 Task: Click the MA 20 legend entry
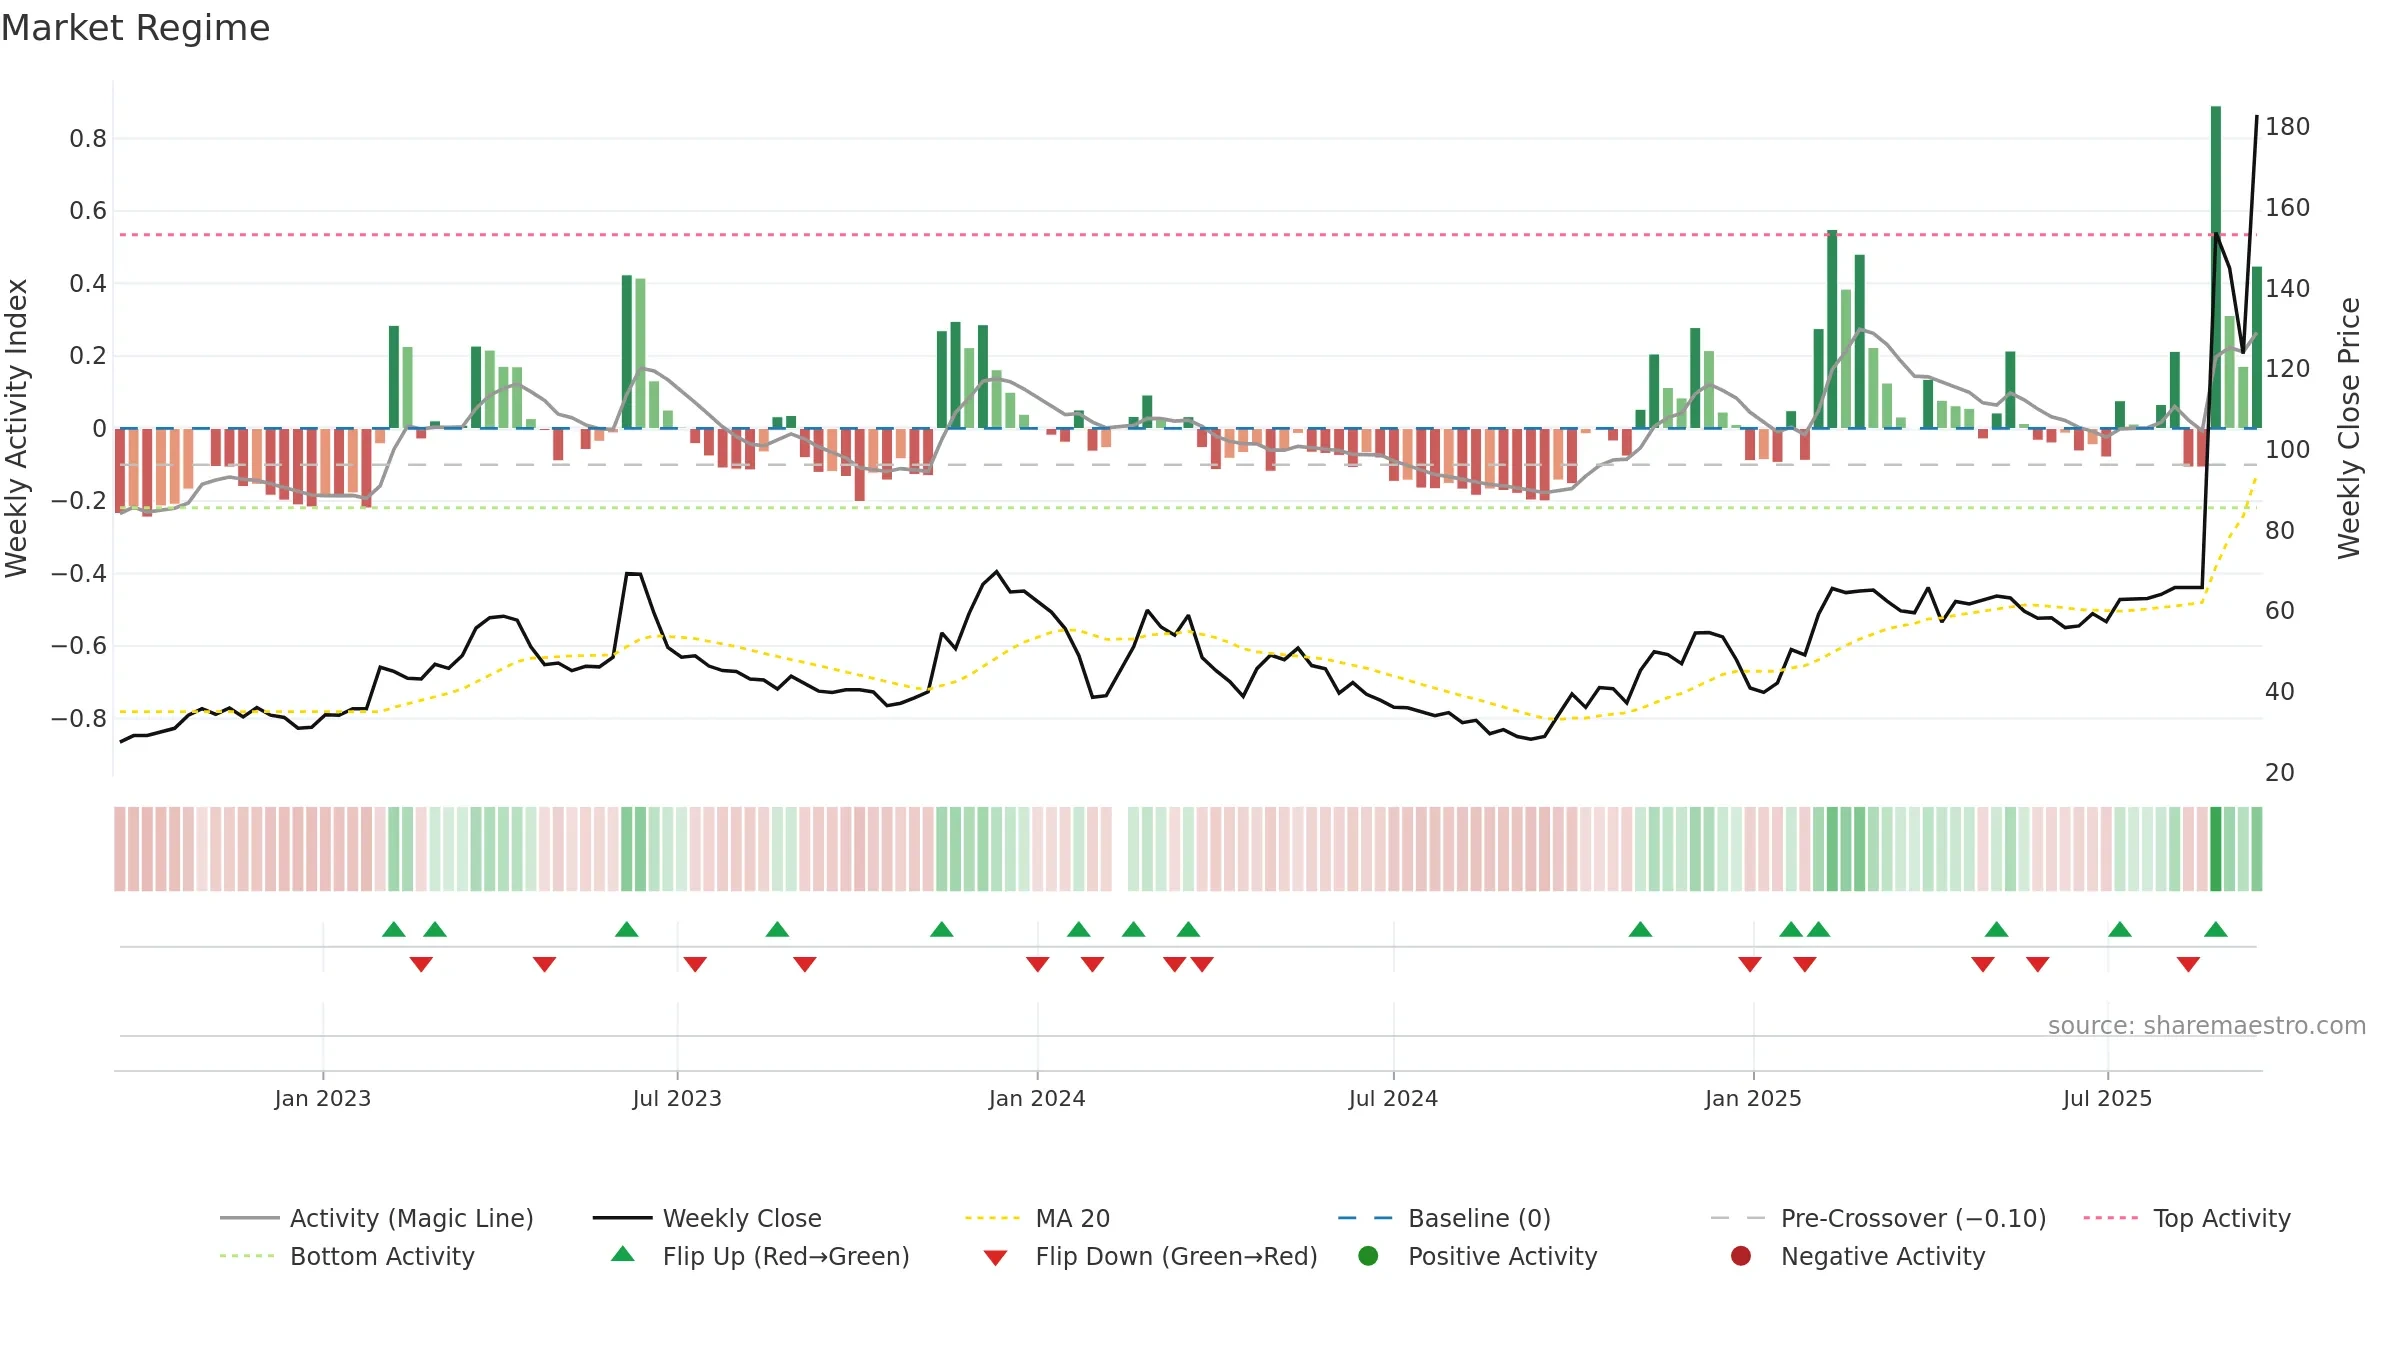point(1038,1218)
